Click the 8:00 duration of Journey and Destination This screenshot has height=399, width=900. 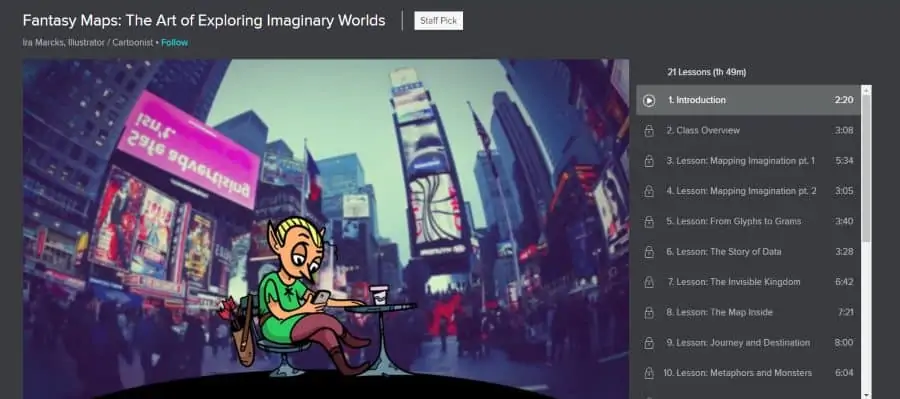[844, 343]
